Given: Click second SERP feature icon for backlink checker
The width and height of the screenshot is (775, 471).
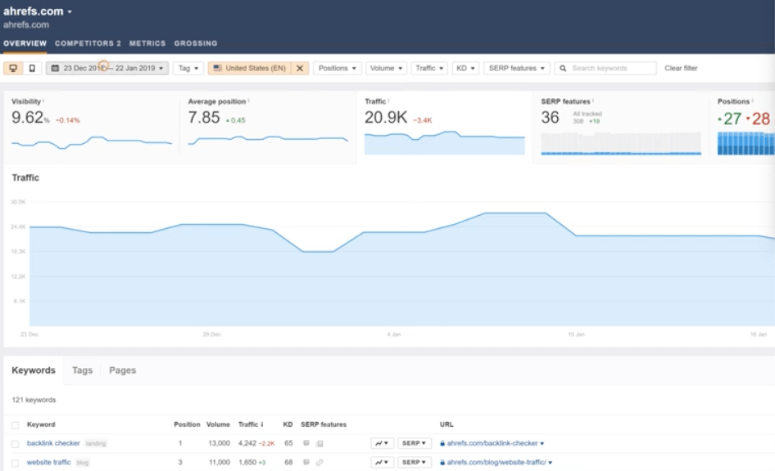Looking at the screenshot, I should coord(320,443).
